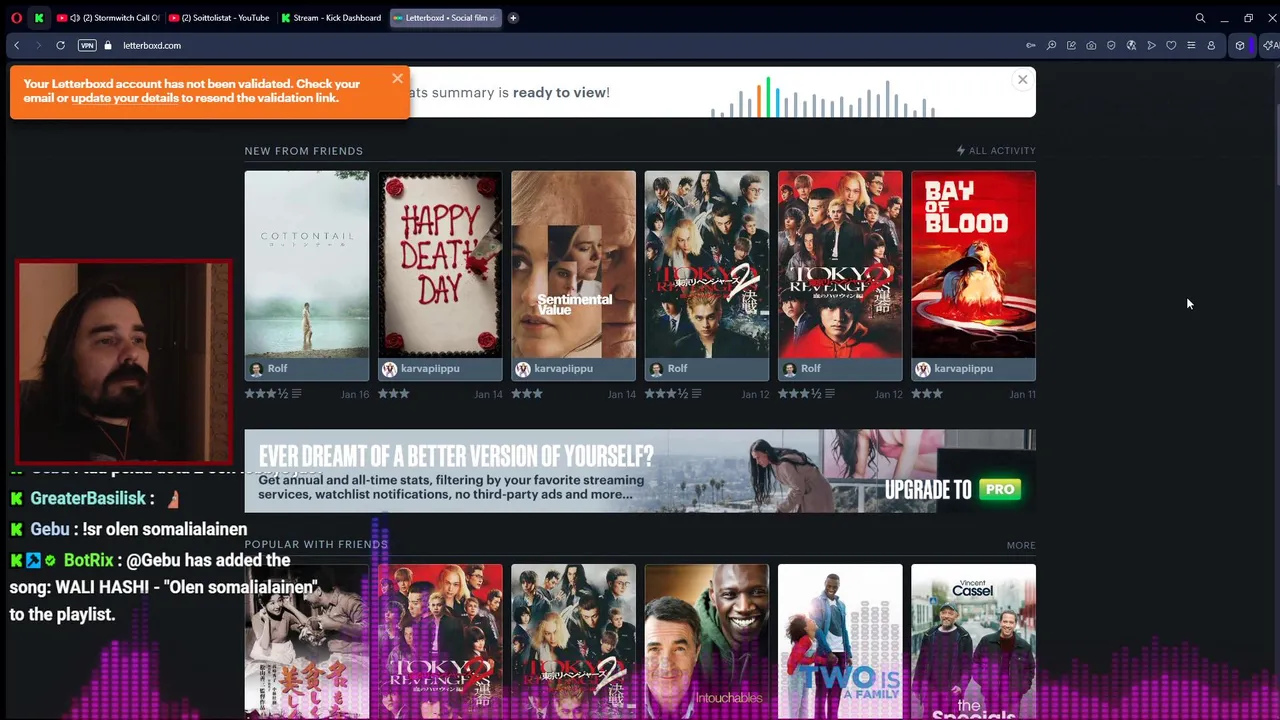Switch to Soittolistat - YouTube tab
The image size is (1280, 720).
tap(219, 17)
